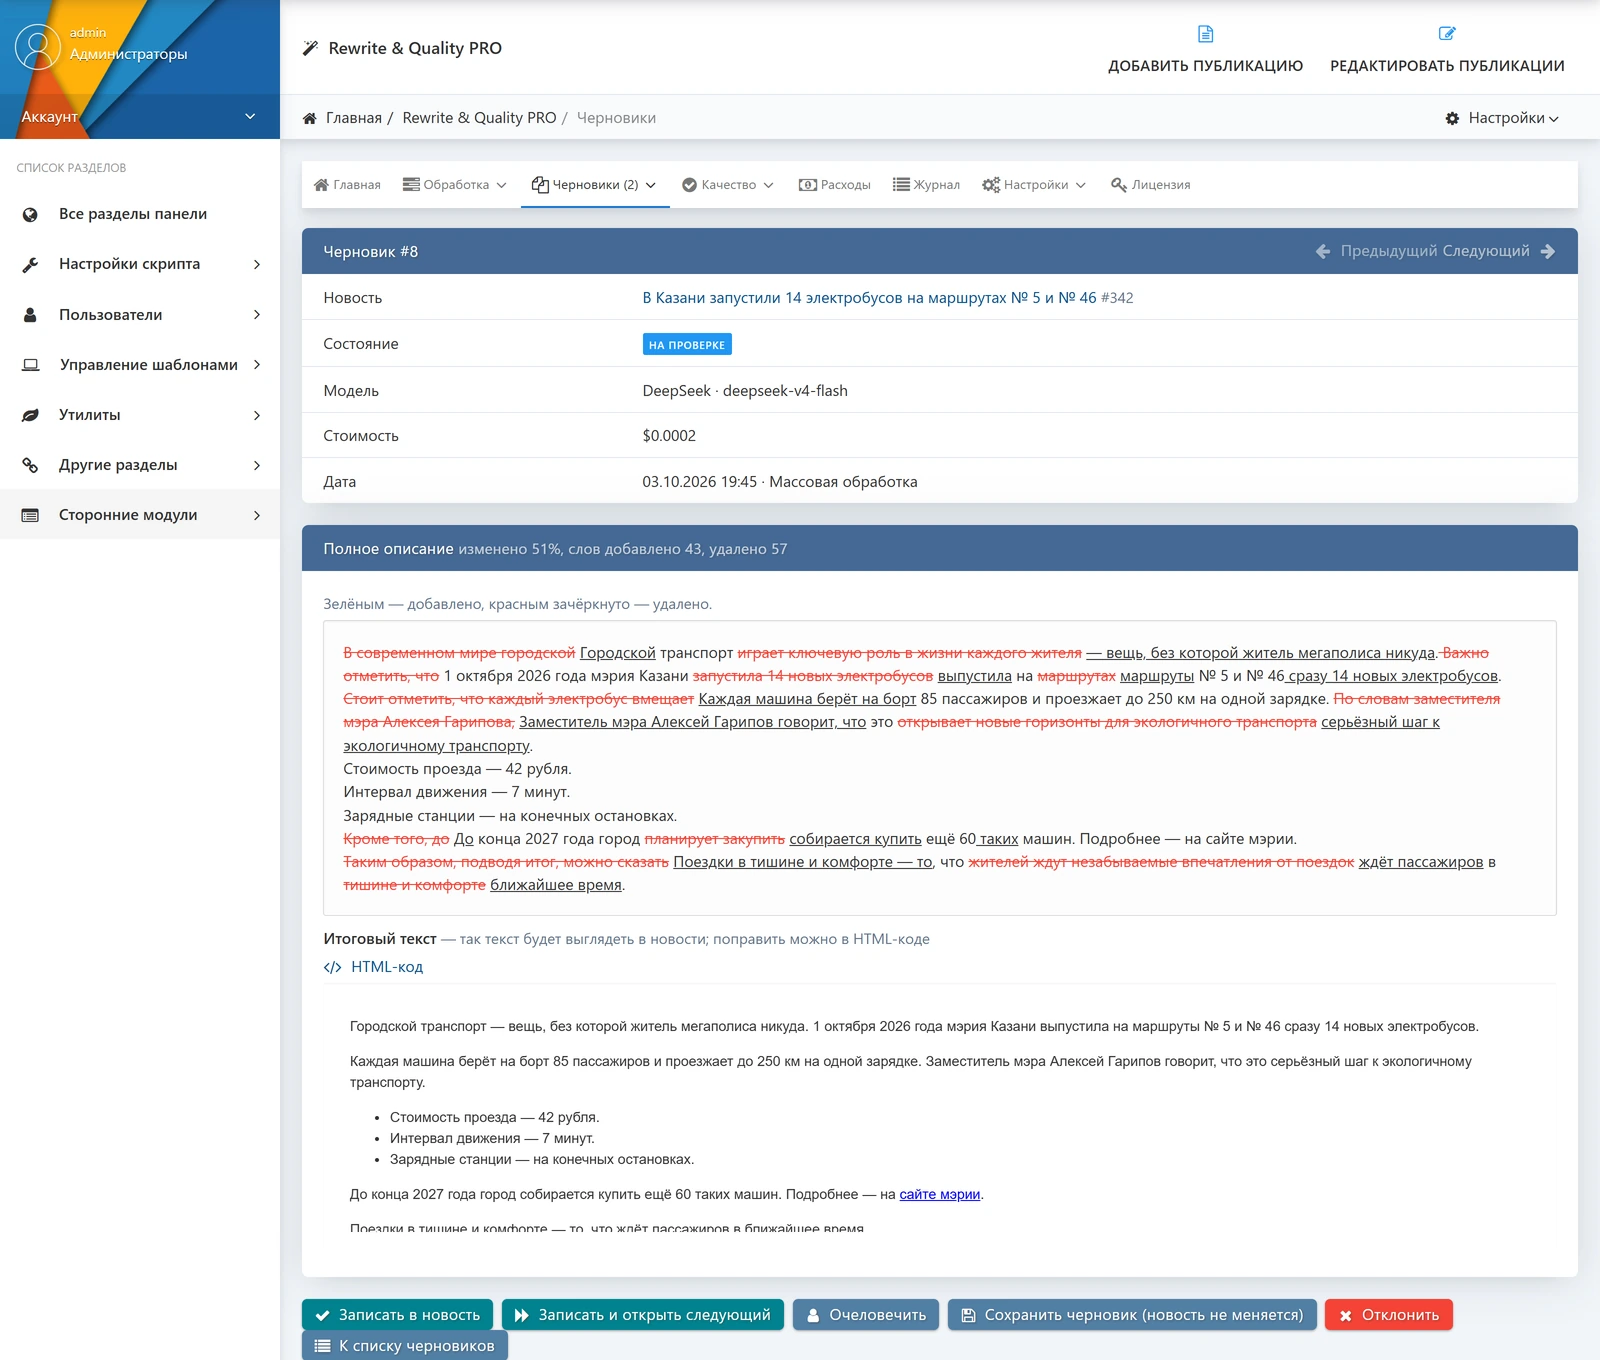Reject the draft with Отклонить
The image size is (1600, 1360).
tap(1389, 1315)
